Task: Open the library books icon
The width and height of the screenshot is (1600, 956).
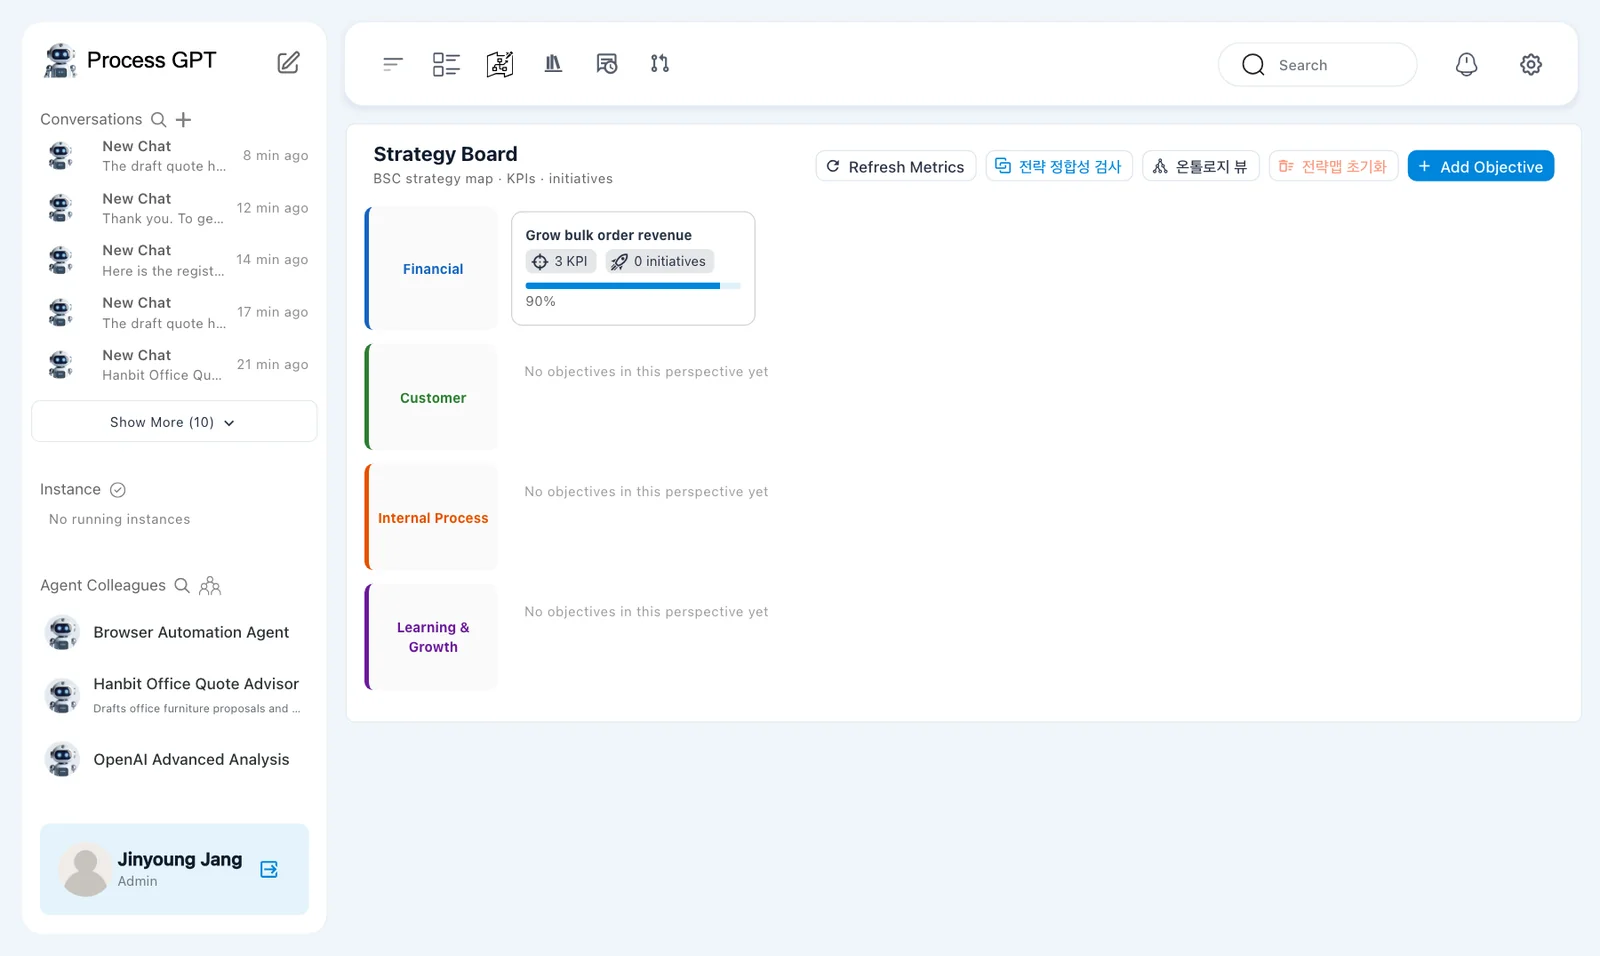Action: tap(553, 64)
